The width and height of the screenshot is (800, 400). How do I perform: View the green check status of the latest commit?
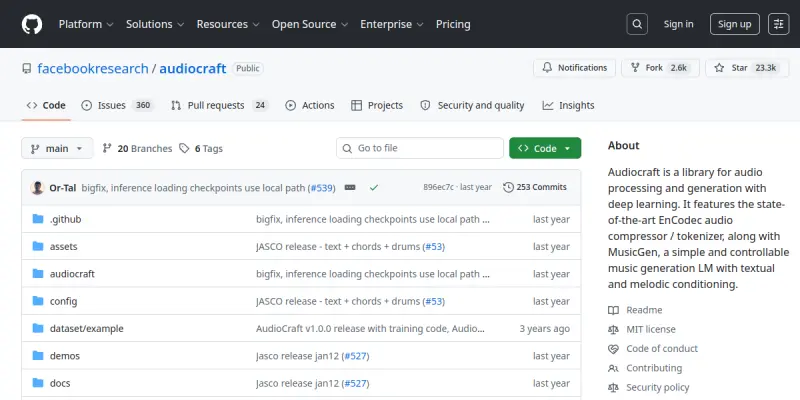374,188
